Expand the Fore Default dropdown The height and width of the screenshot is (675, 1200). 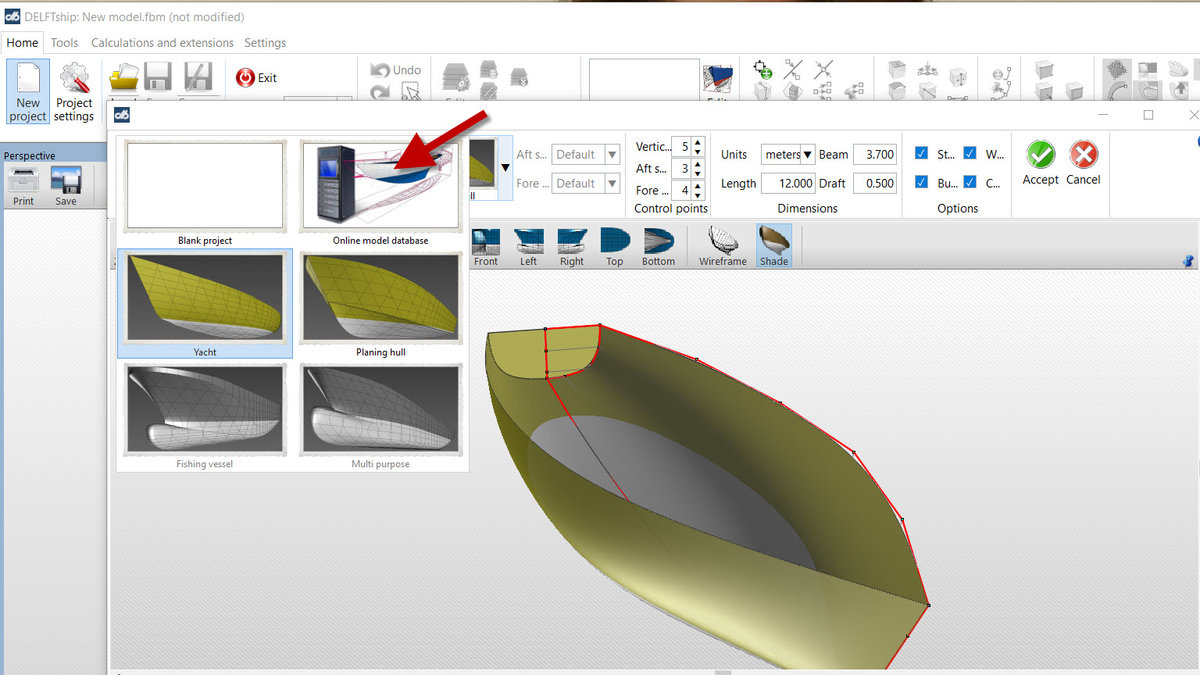(586, 184)
